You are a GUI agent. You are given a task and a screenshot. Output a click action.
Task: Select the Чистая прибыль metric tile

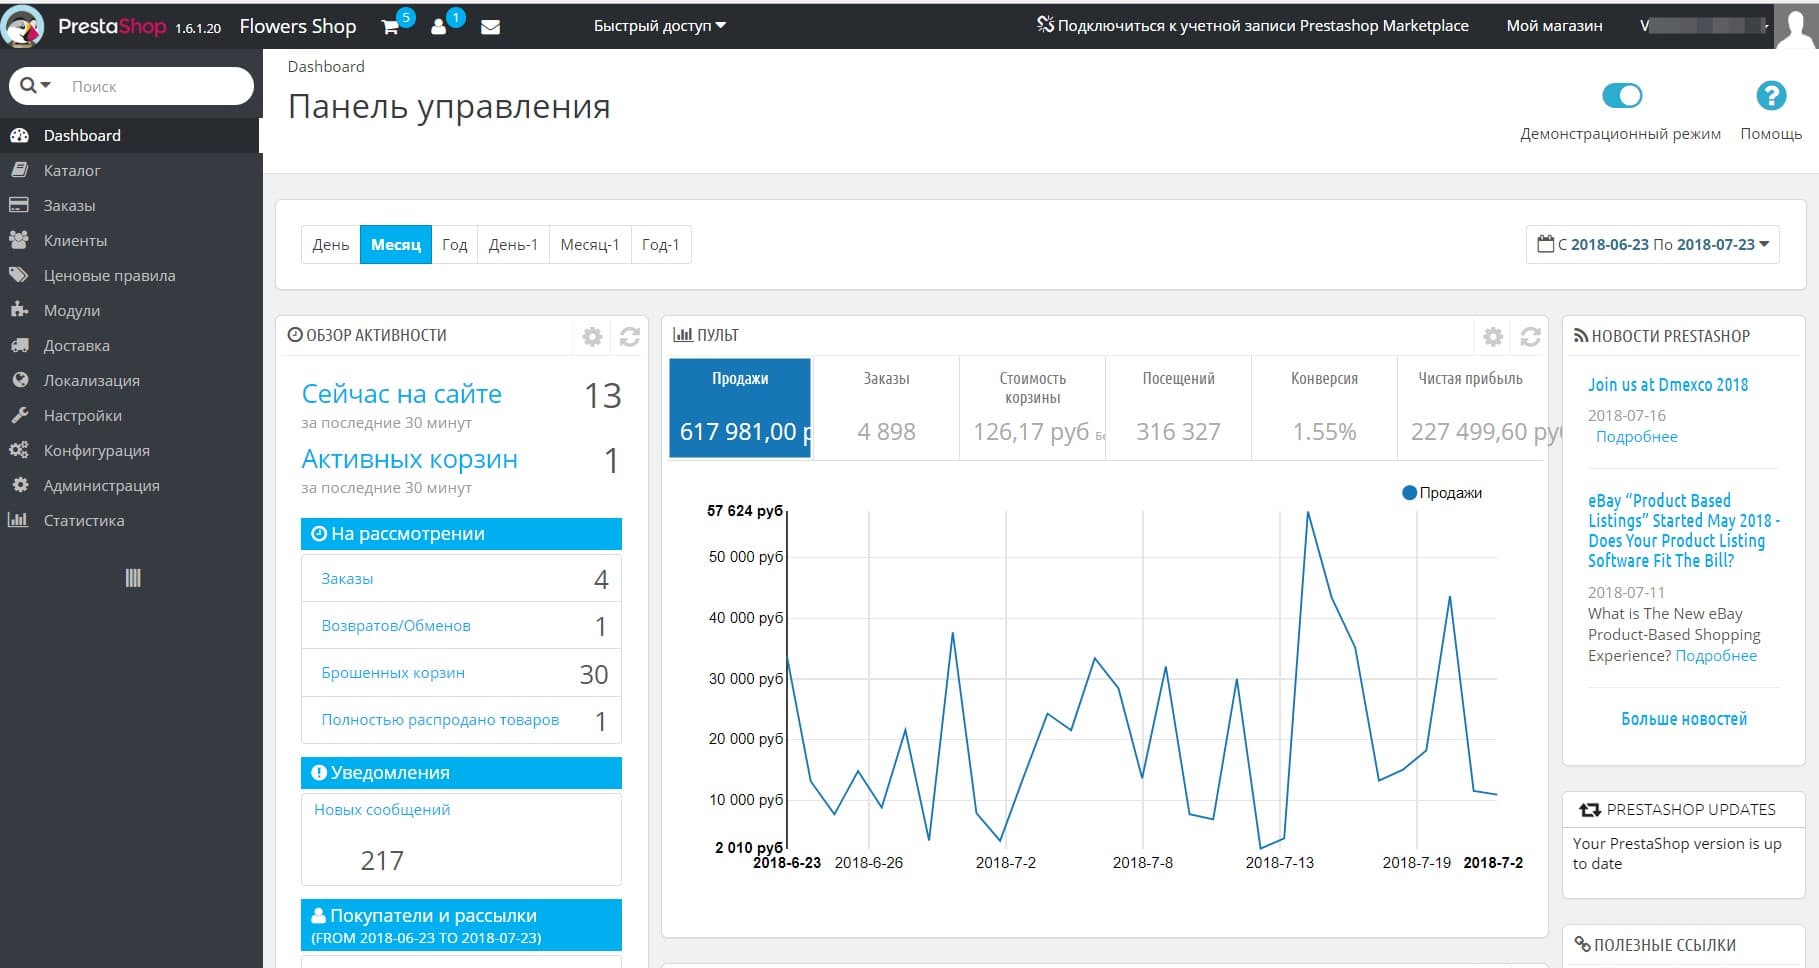pos(1472,408)
